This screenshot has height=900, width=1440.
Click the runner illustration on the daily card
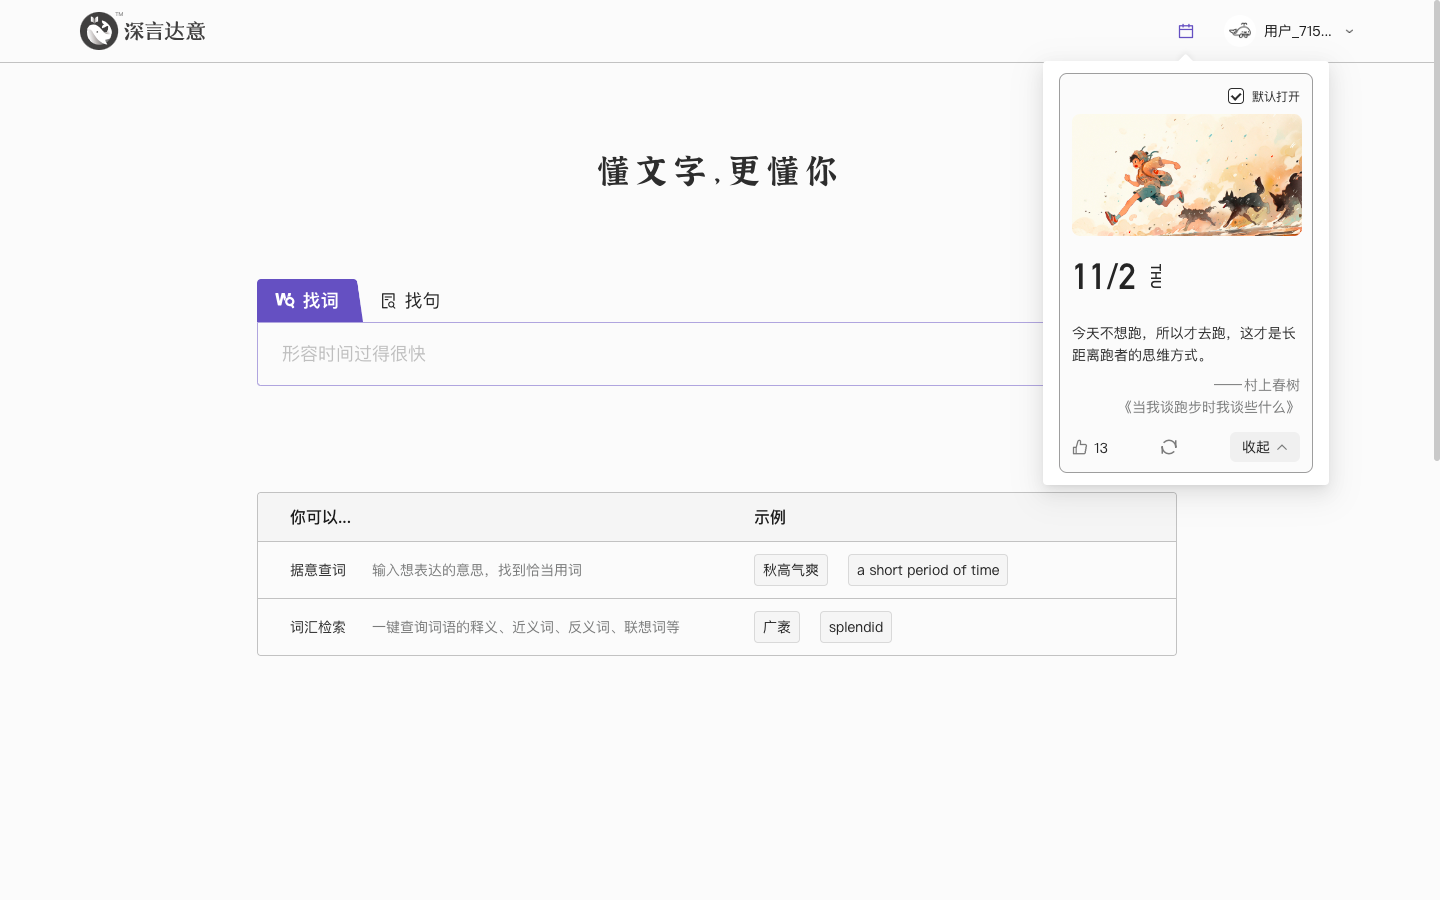[1186, 175]
